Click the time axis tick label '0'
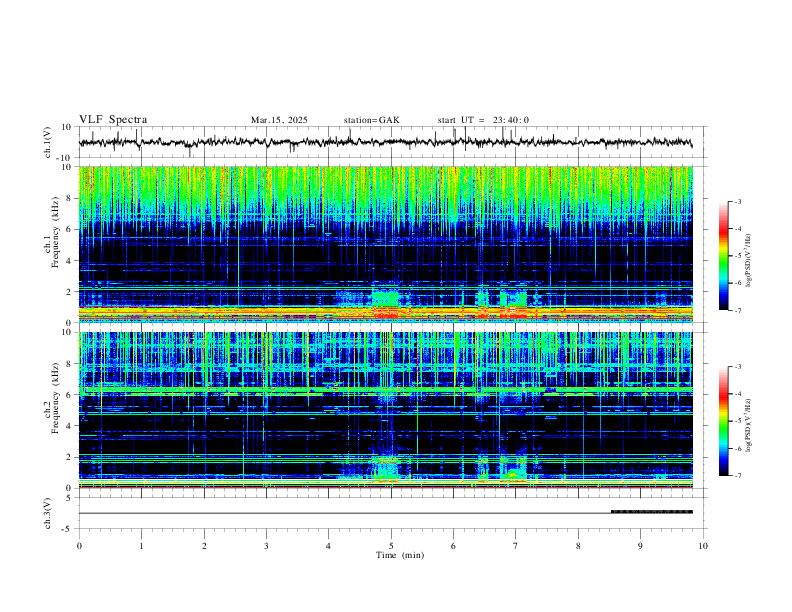The height and width of the screenshot is (612, 792). [x=79, y=546]
